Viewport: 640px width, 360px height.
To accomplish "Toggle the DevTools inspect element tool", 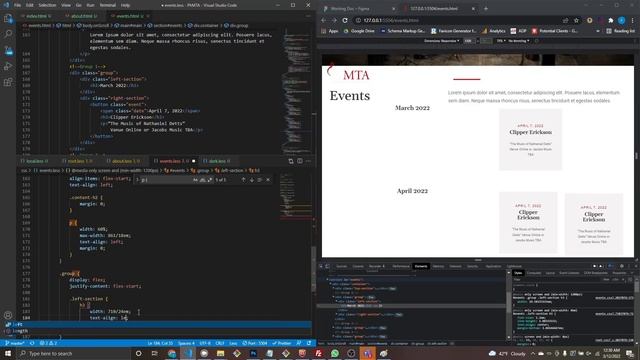I will (x=321, y=266).
